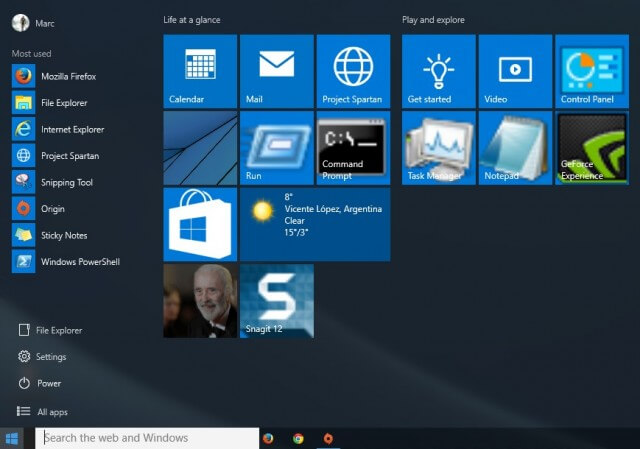Open the Store shopping bag tile
The image size is (640, 449).
[x=200, y=224]
